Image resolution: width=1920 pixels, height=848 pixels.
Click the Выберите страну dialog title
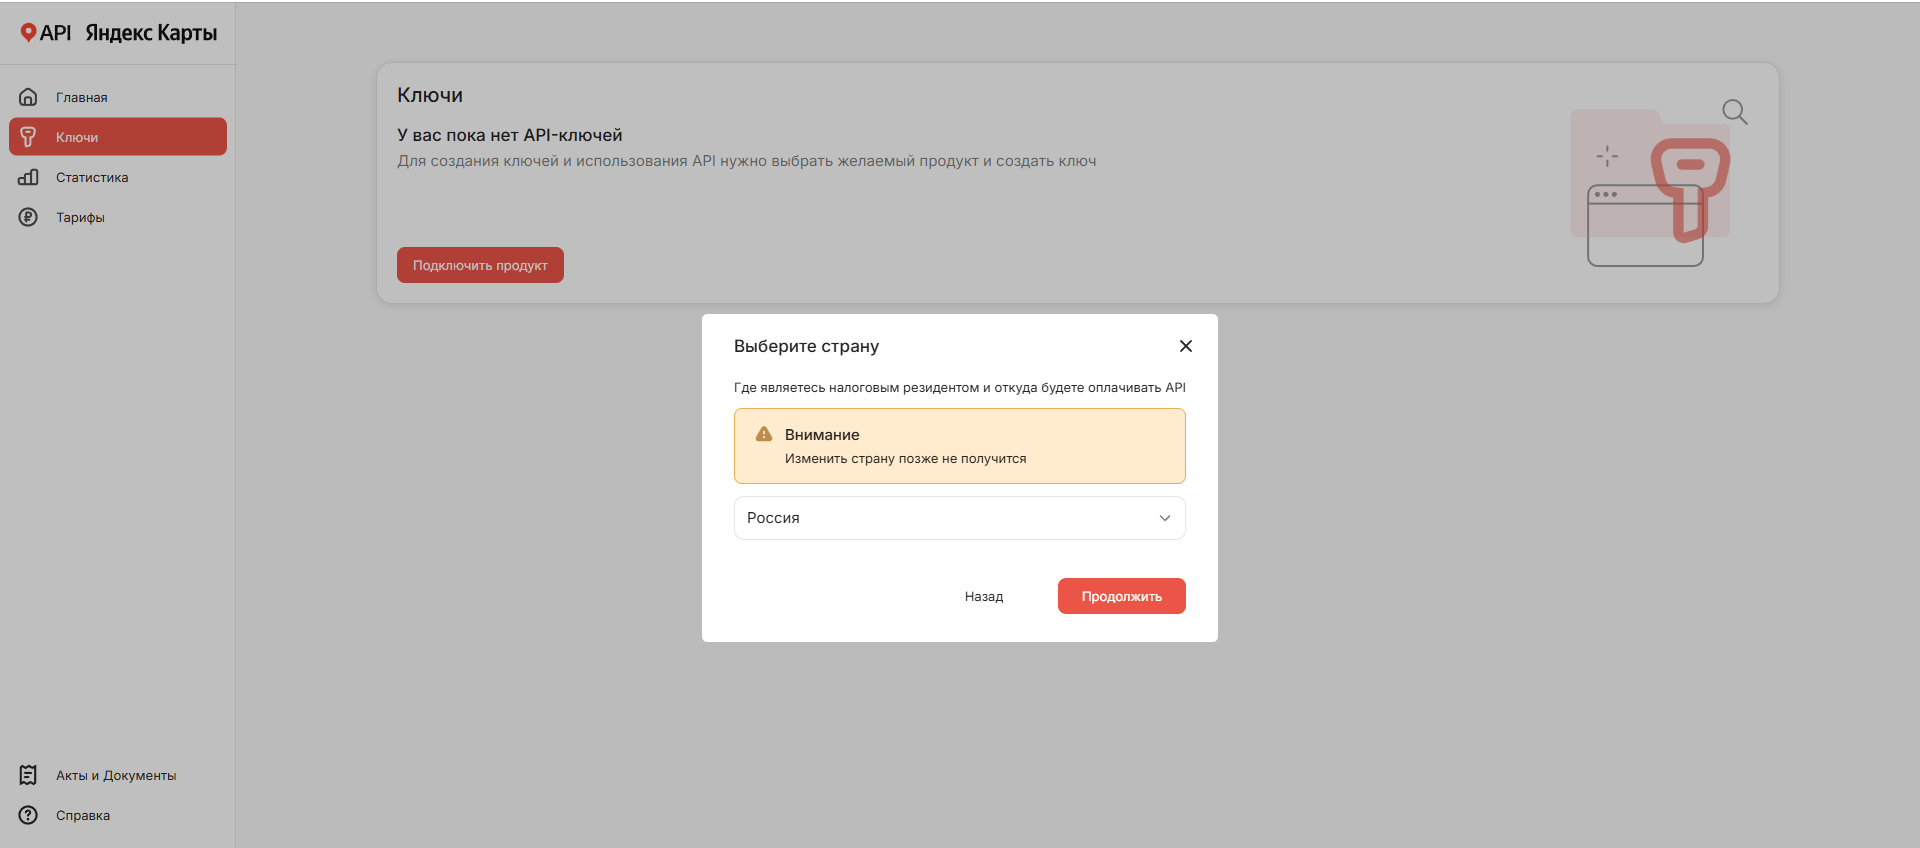coord(807,346)
